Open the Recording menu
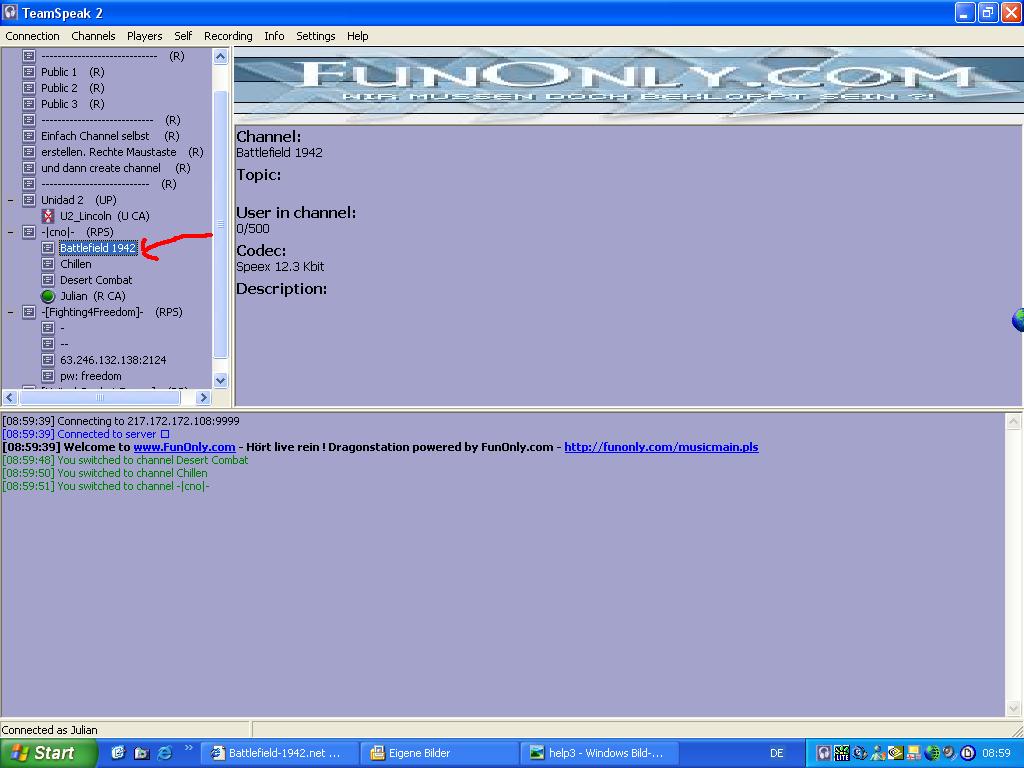 coord(228,36)
